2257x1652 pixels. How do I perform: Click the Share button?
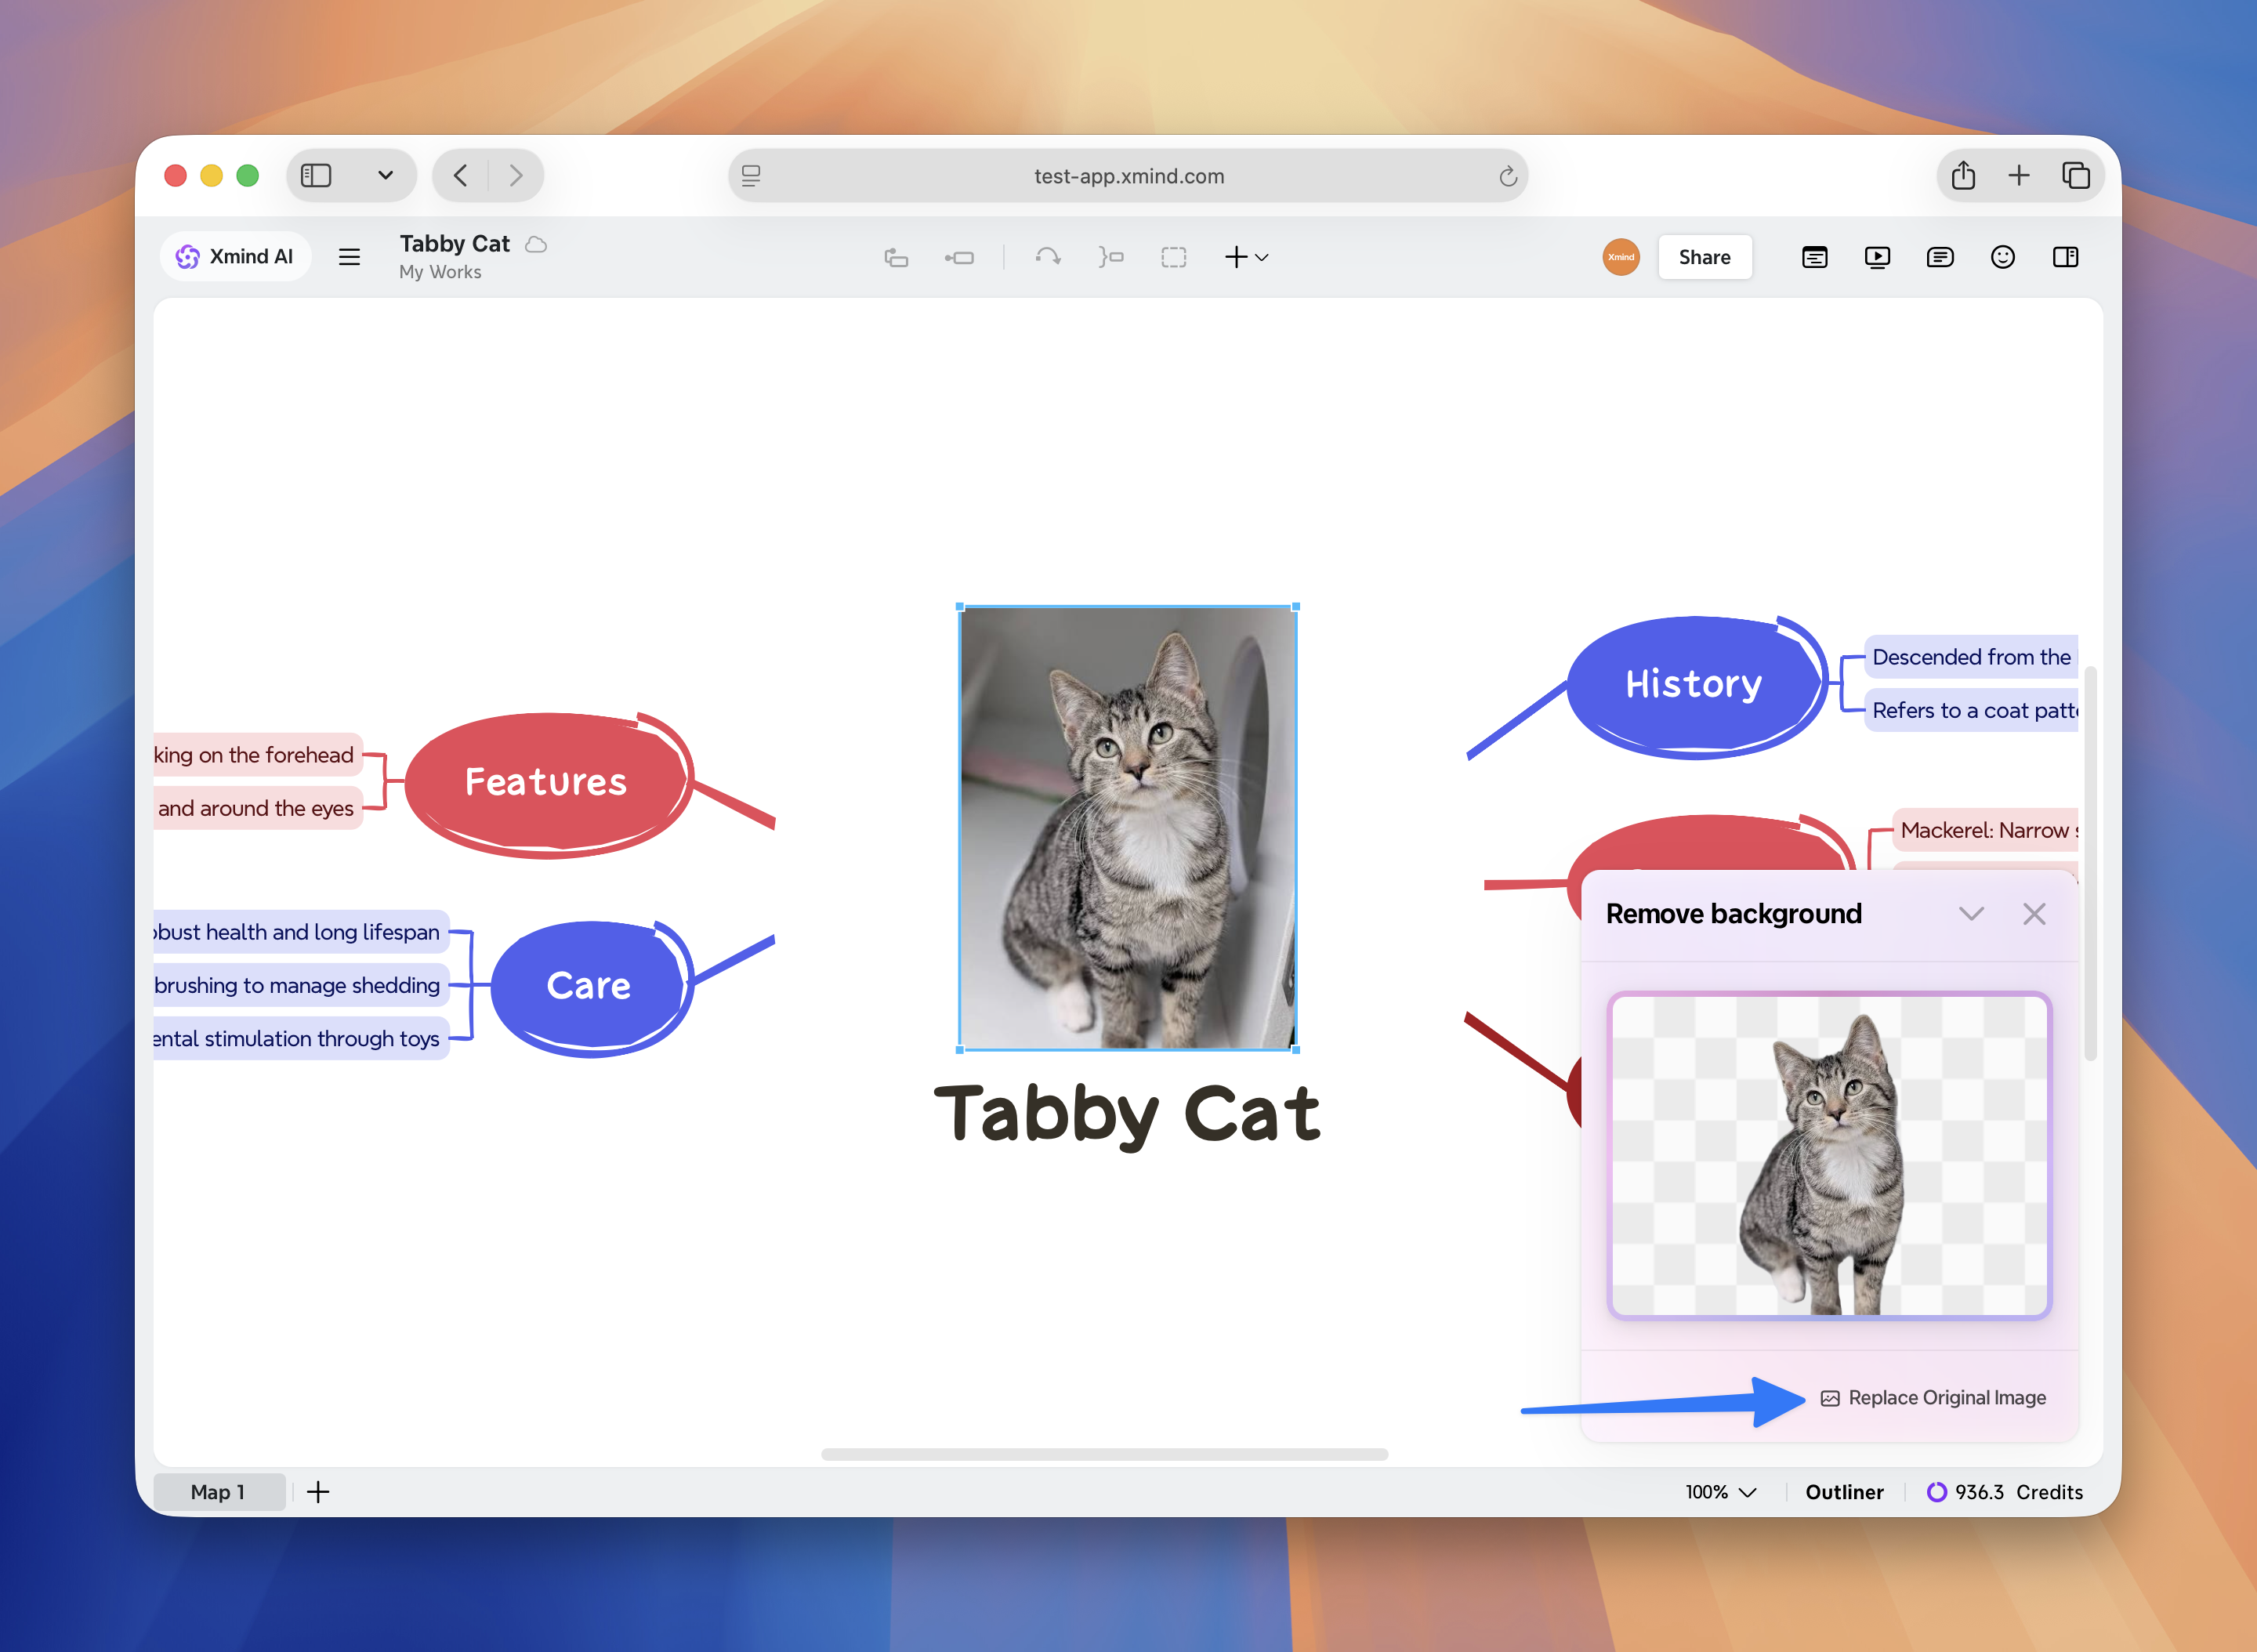(x=1704, y=257)
